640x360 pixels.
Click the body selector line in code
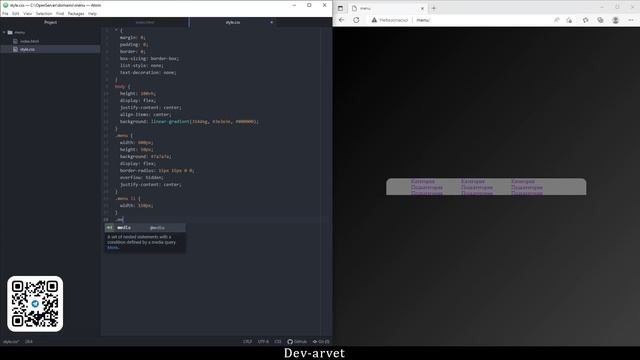[x=122, y=87]
